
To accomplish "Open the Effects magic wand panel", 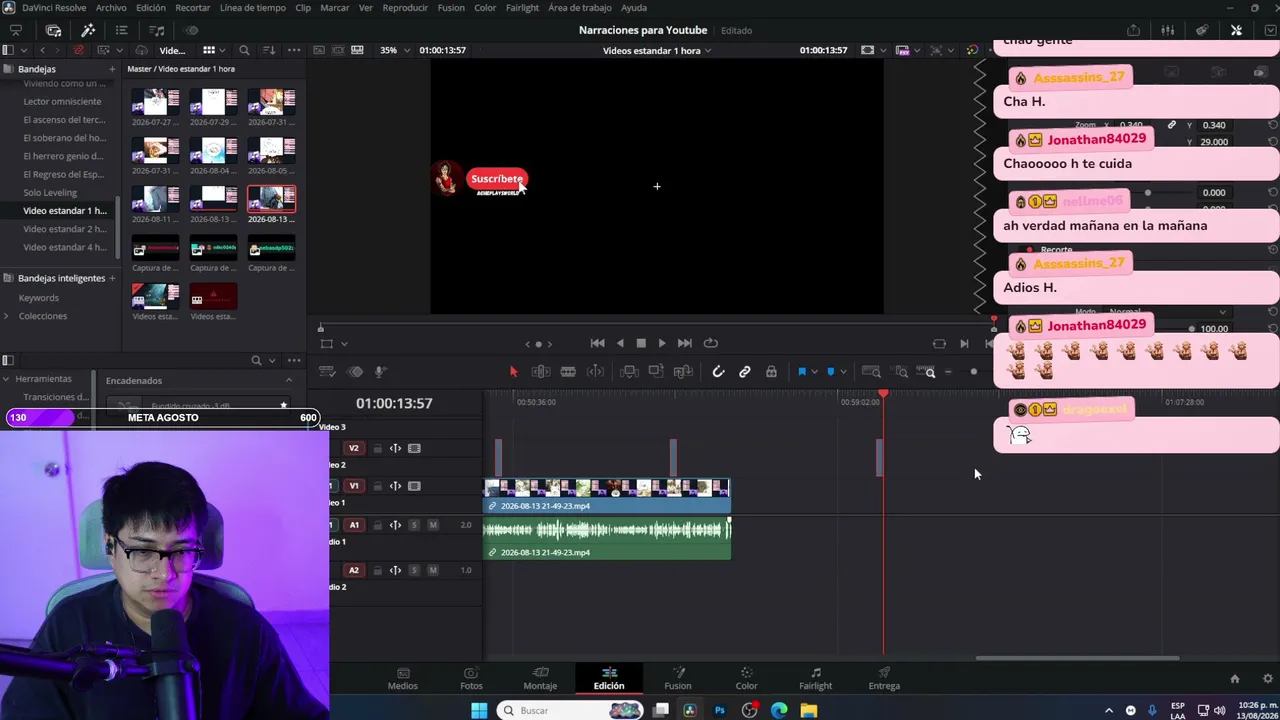I will (x=88, y=30).
